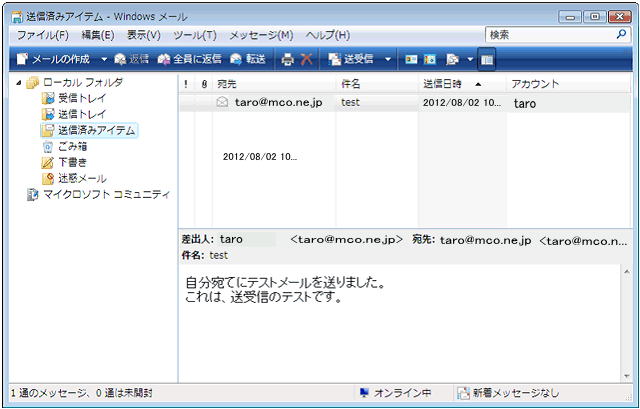
Task: Sort by priority column (!) header
Action: tap(187, 84)
